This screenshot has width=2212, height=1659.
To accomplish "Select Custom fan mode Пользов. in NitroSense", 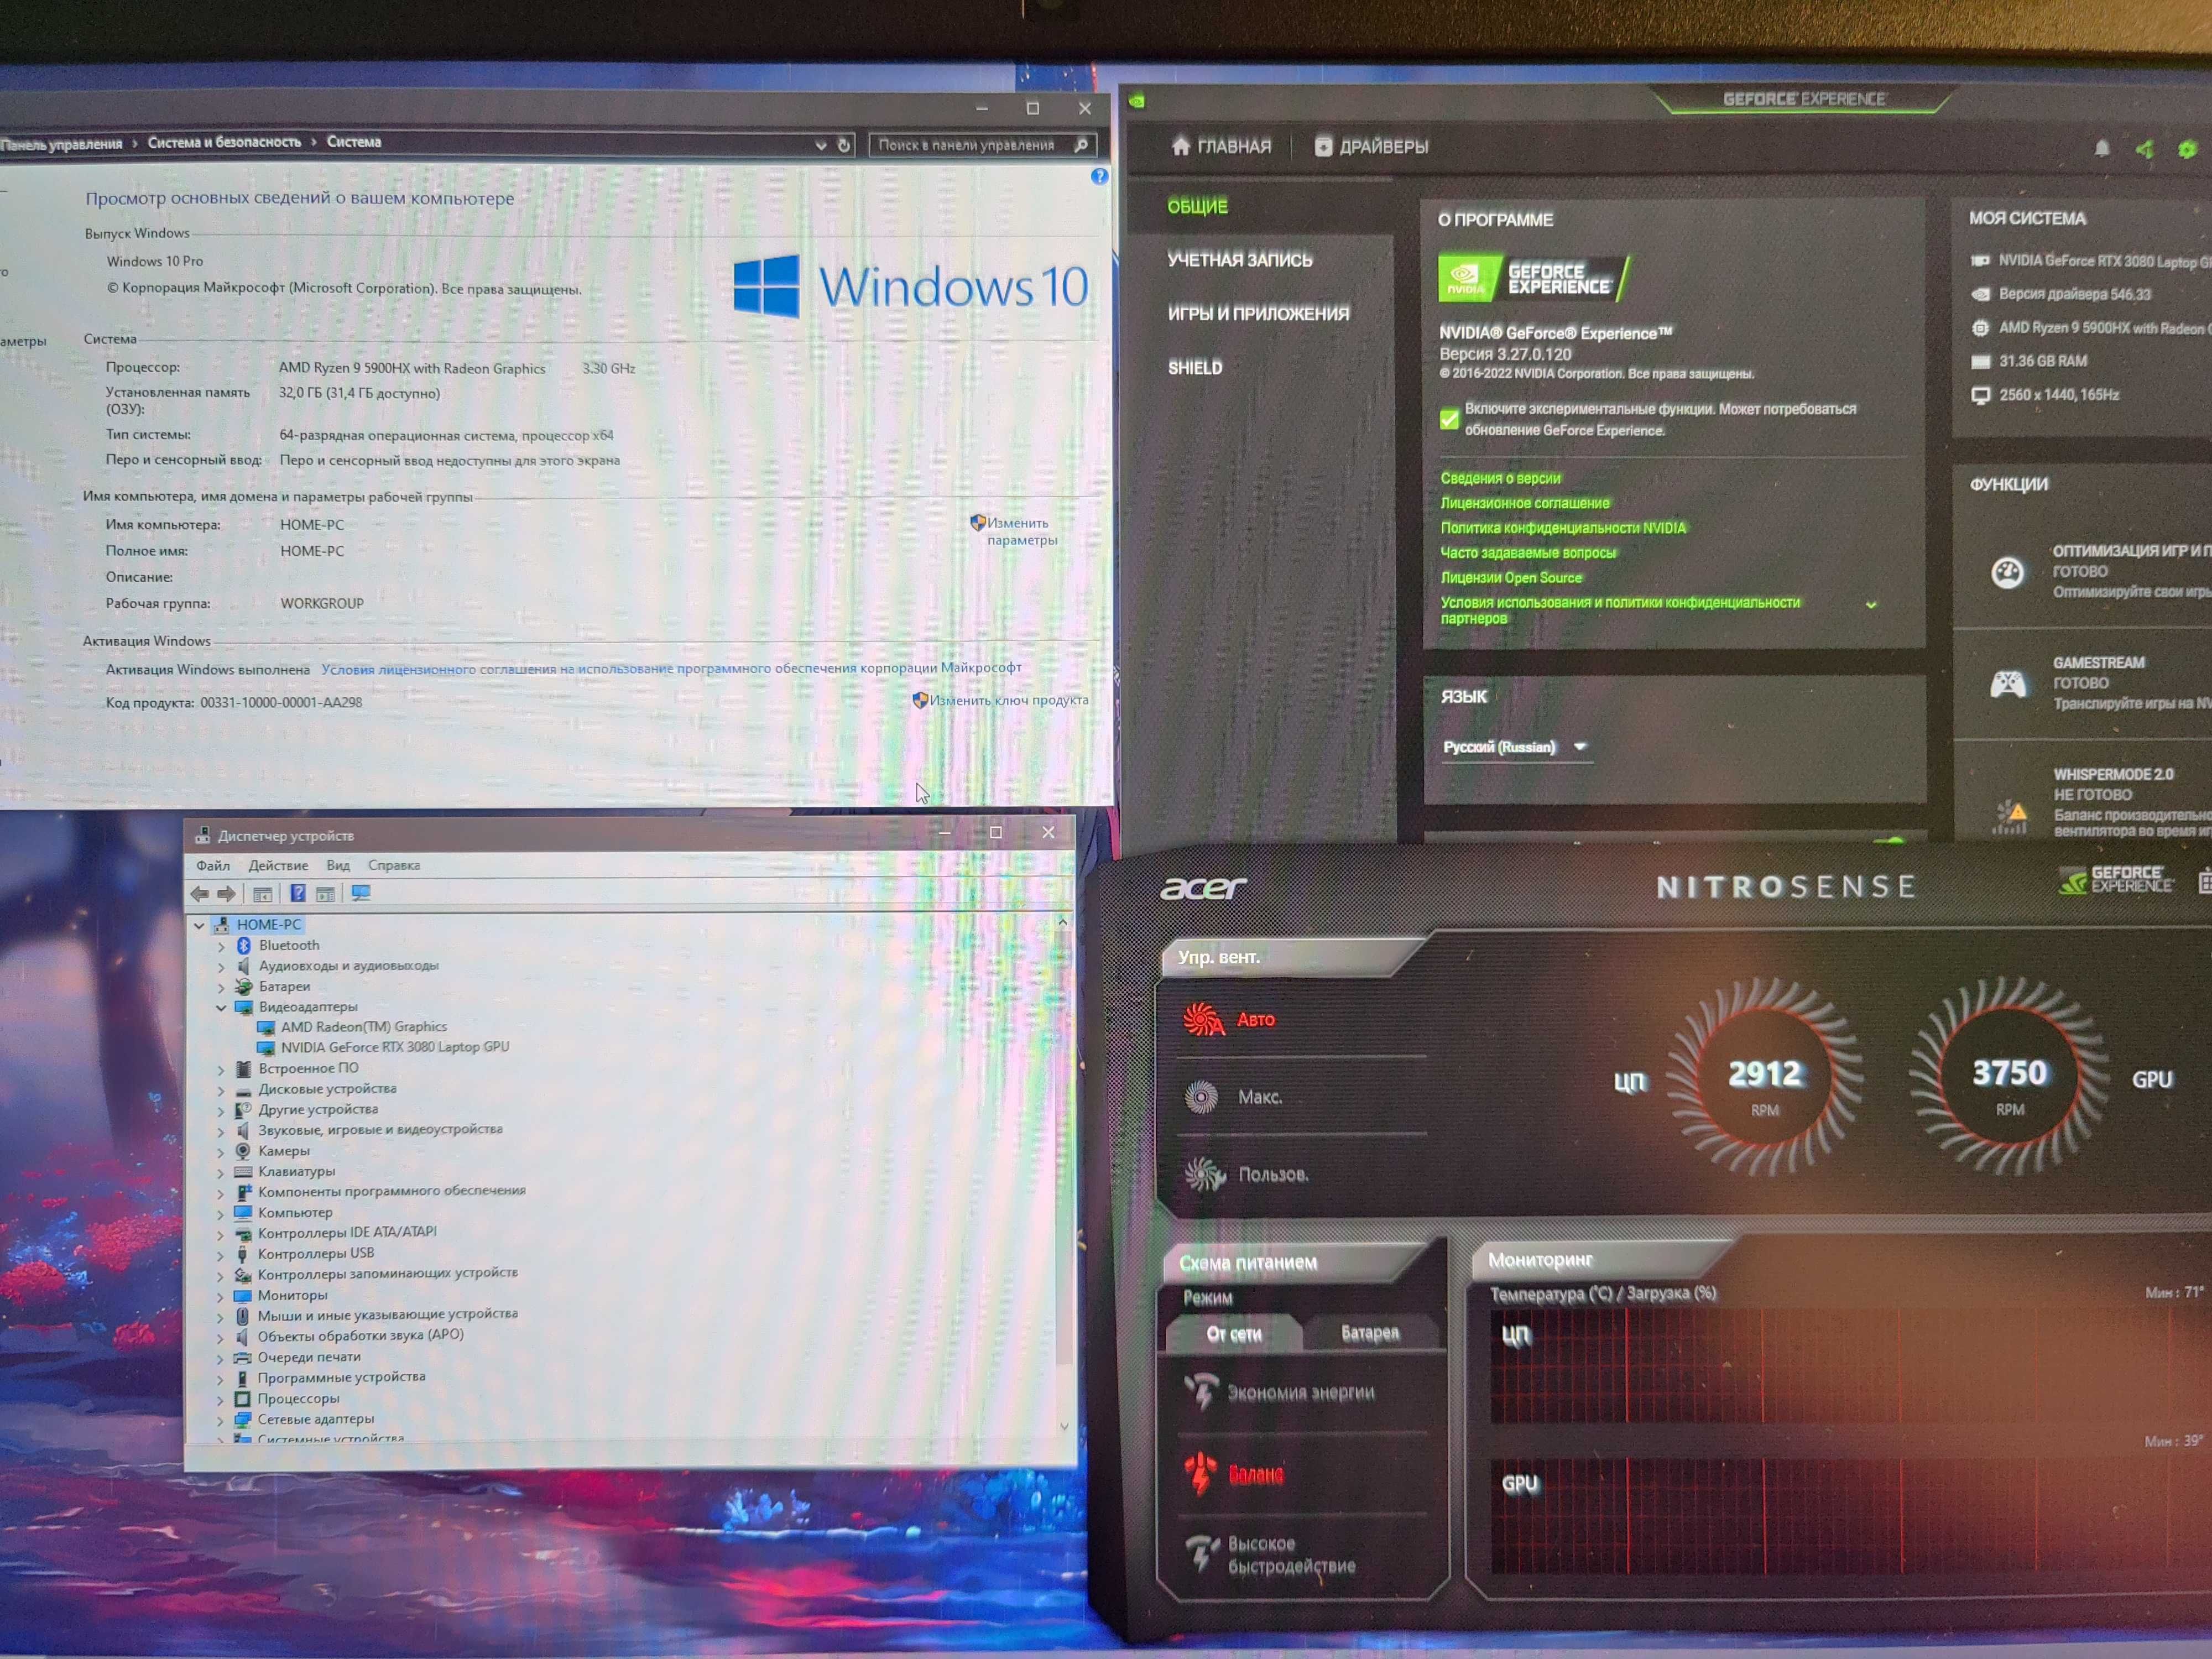I will click(1247, 1174).
